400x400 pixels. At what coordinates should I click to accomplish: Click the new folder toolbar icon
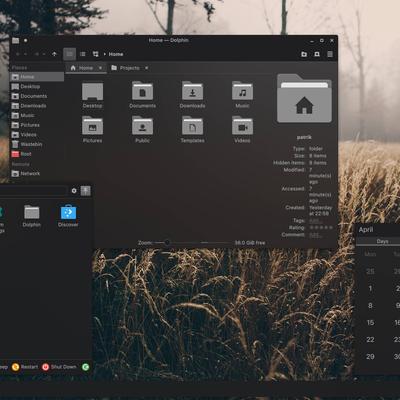(304, 54)
